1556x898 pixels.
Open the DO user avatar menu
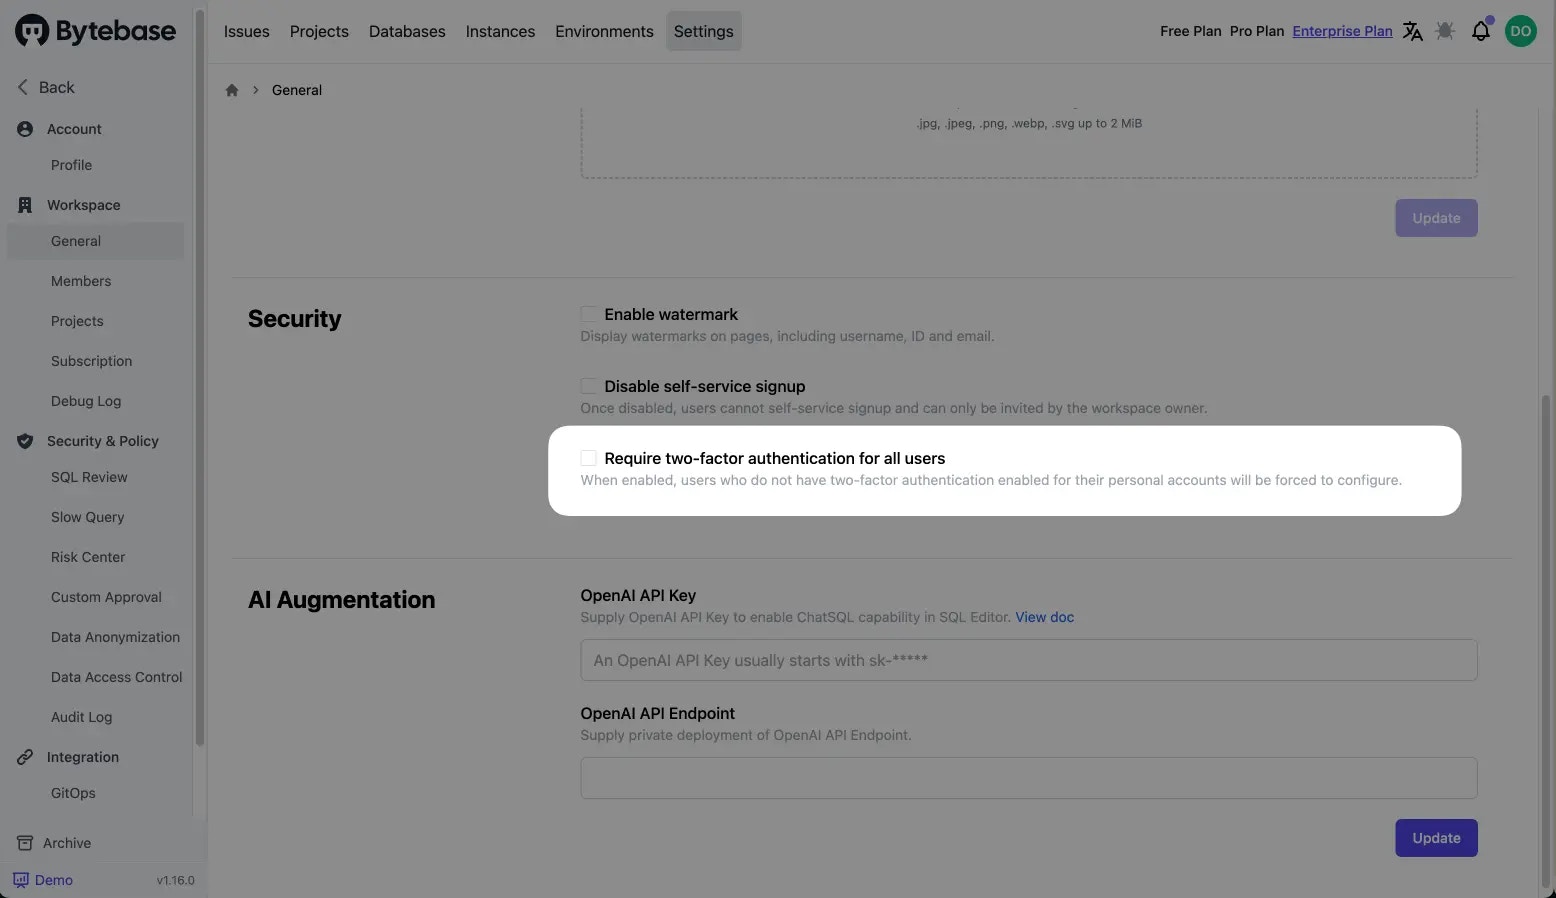point(1521,31)
